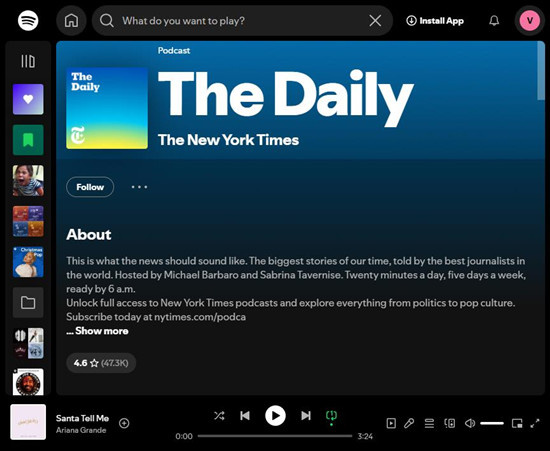Skip to next track
The width and height of the screenshot is (550, 451).
306,416
